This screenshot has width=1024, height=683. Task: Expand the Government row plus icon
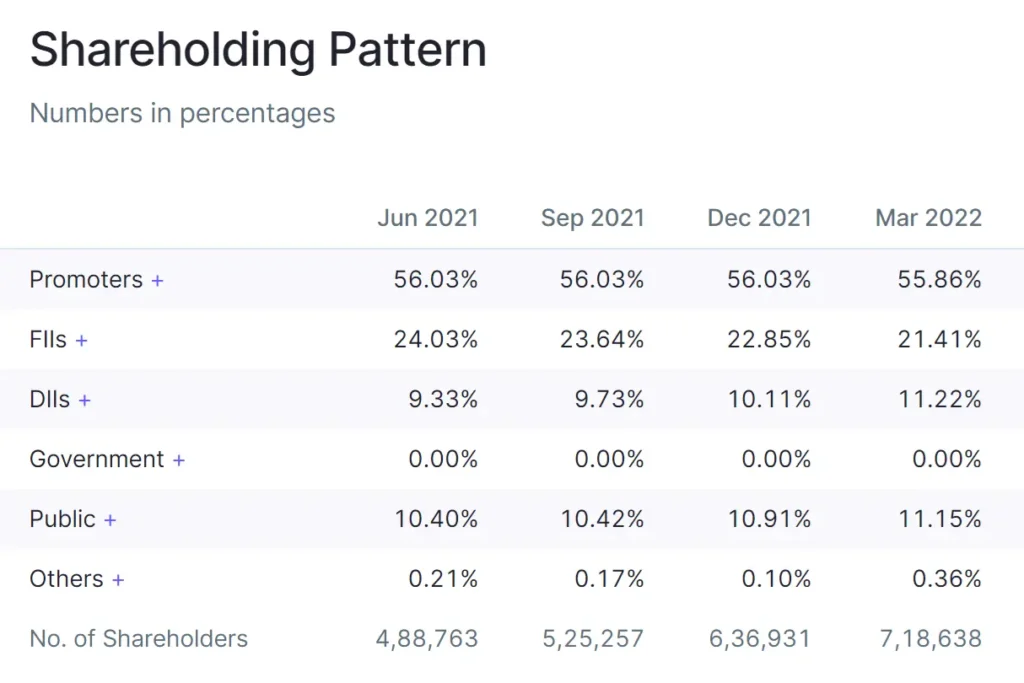(x=179, y=460)
